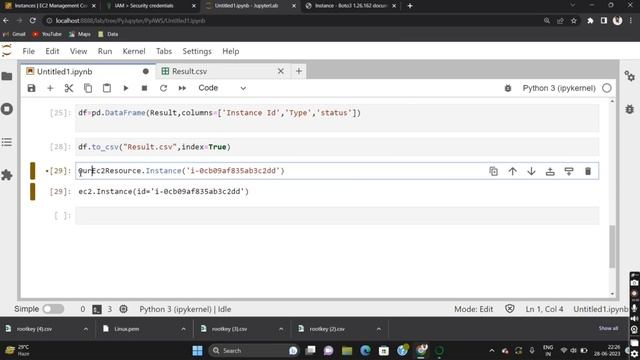640x360 pixels.
Task: Open the Property Inspector gears icon
Action: pyautogui.click(x=629, y=76)
